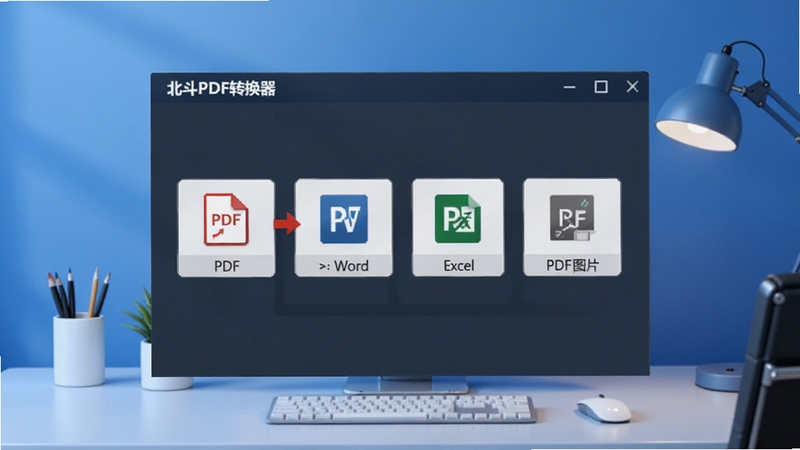
Task: Click the Word label under blue icon
Action: 343,266
